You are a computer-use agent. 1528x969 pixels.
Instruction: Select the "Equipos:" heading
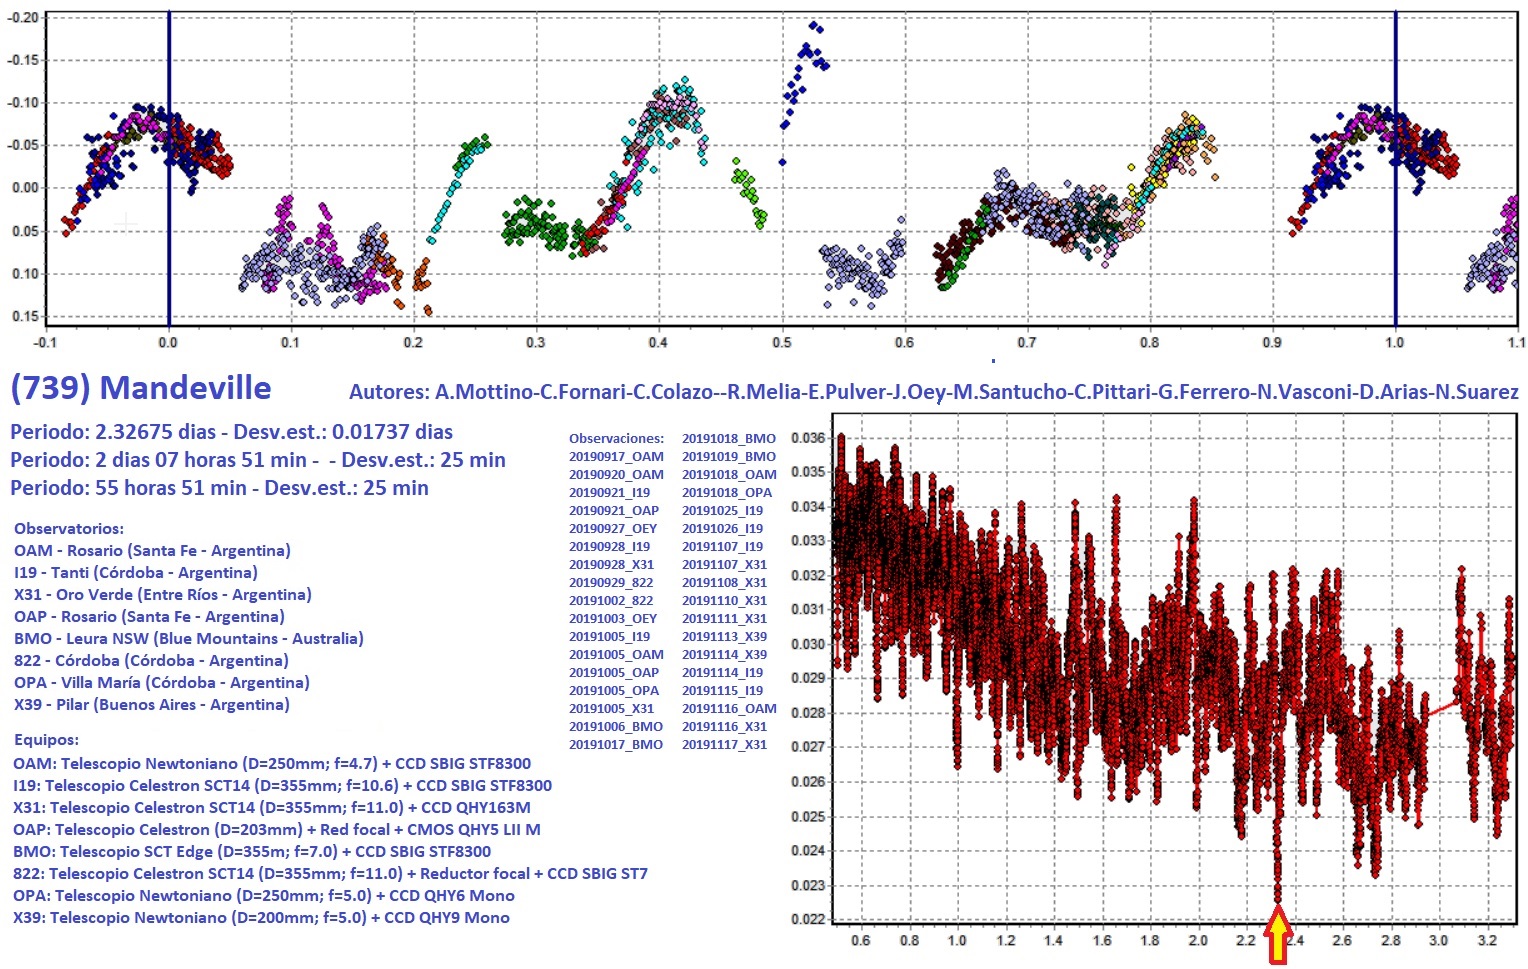click(x=46, y=739)
